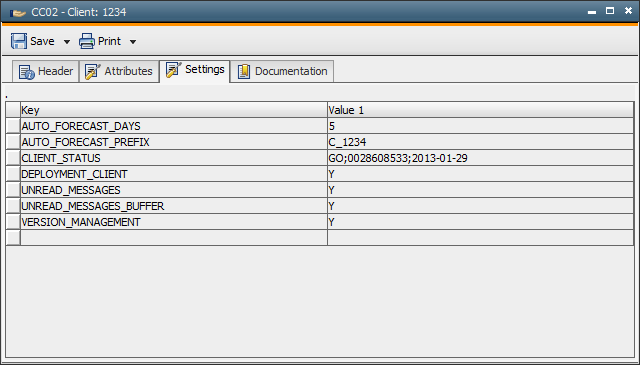The width and height of the screenshot is (640, 365).
Task: Open the Attributes tab
Action: (x=119, y=71)
